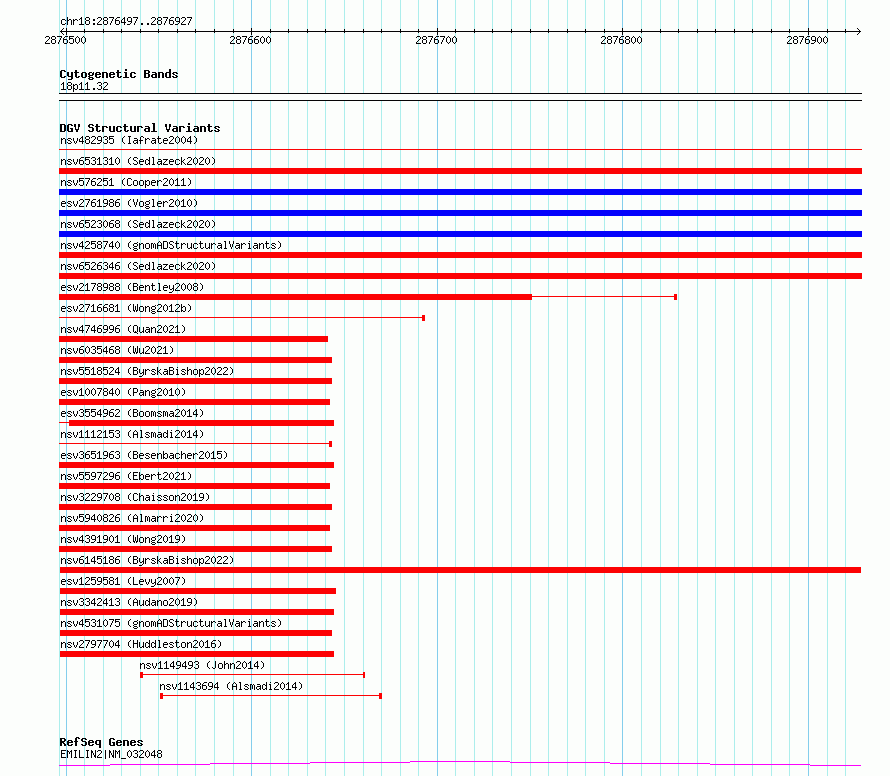Click the thin line feature of nsv1143694
The height and width of the screenshot is (776, 890).
click(x=271, y=696)
